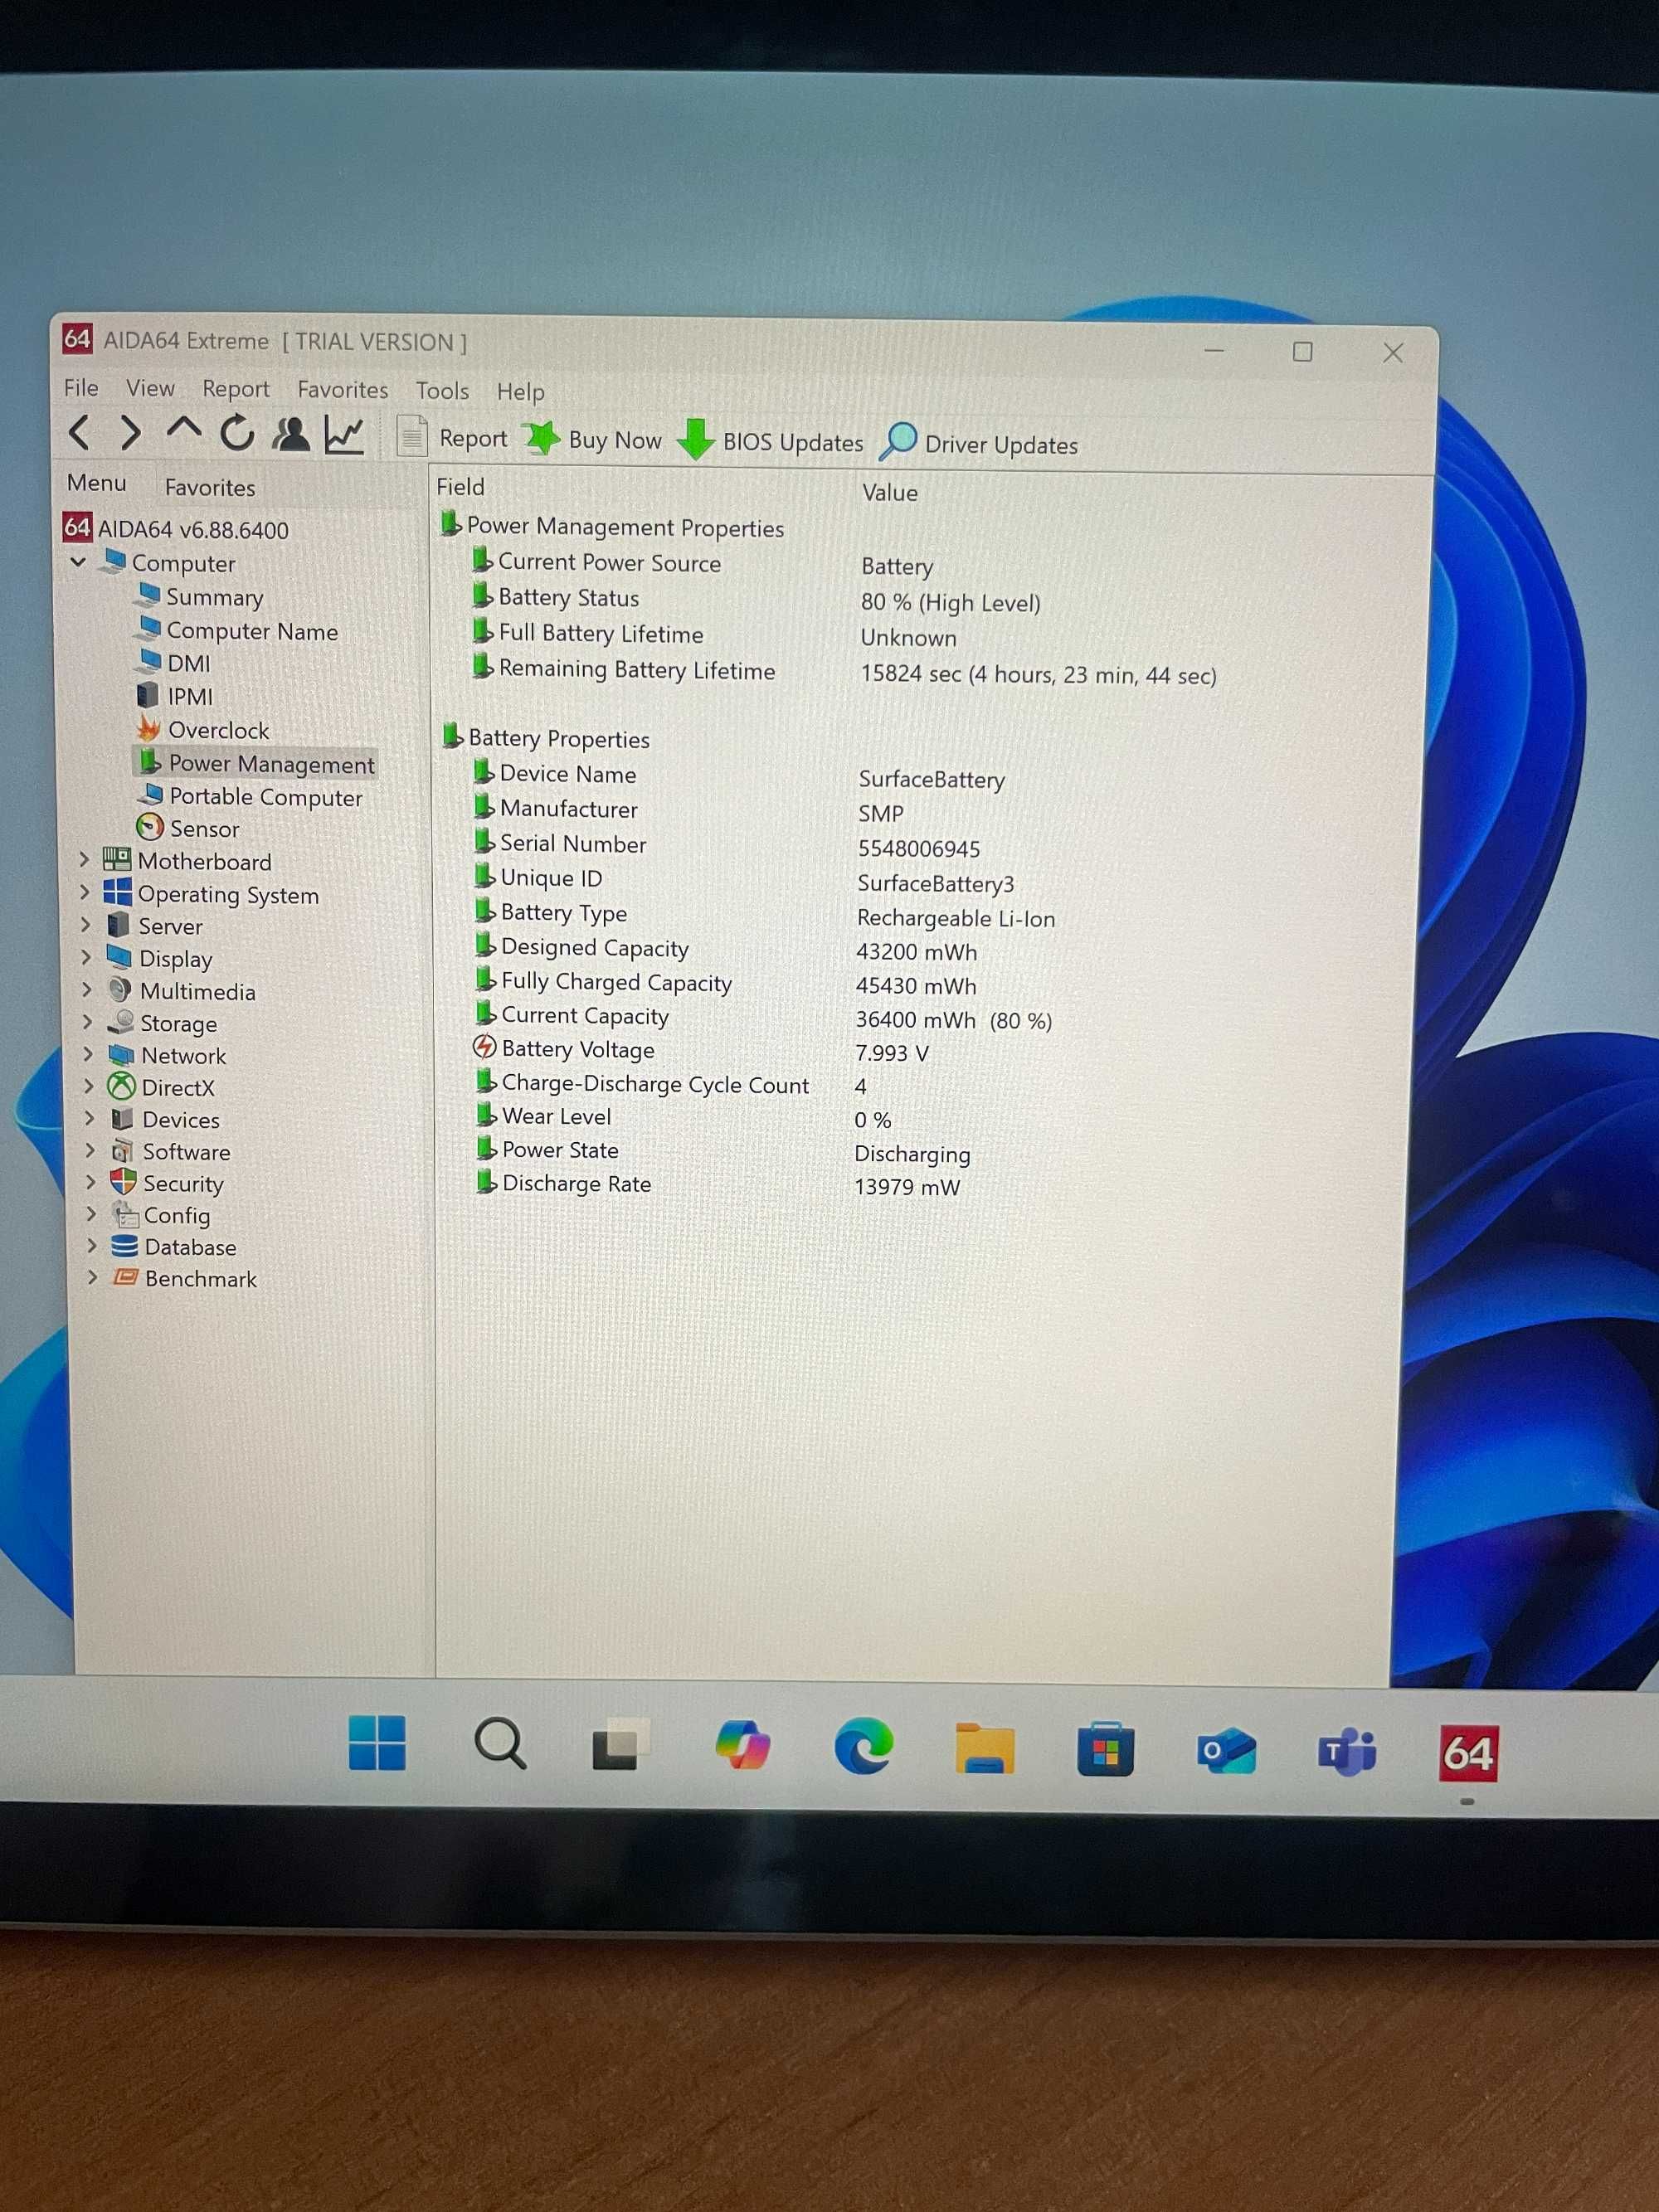The image size is (1659, 2212).
Task: Expand the Devices tree node
Action: tap(89, 1118)
